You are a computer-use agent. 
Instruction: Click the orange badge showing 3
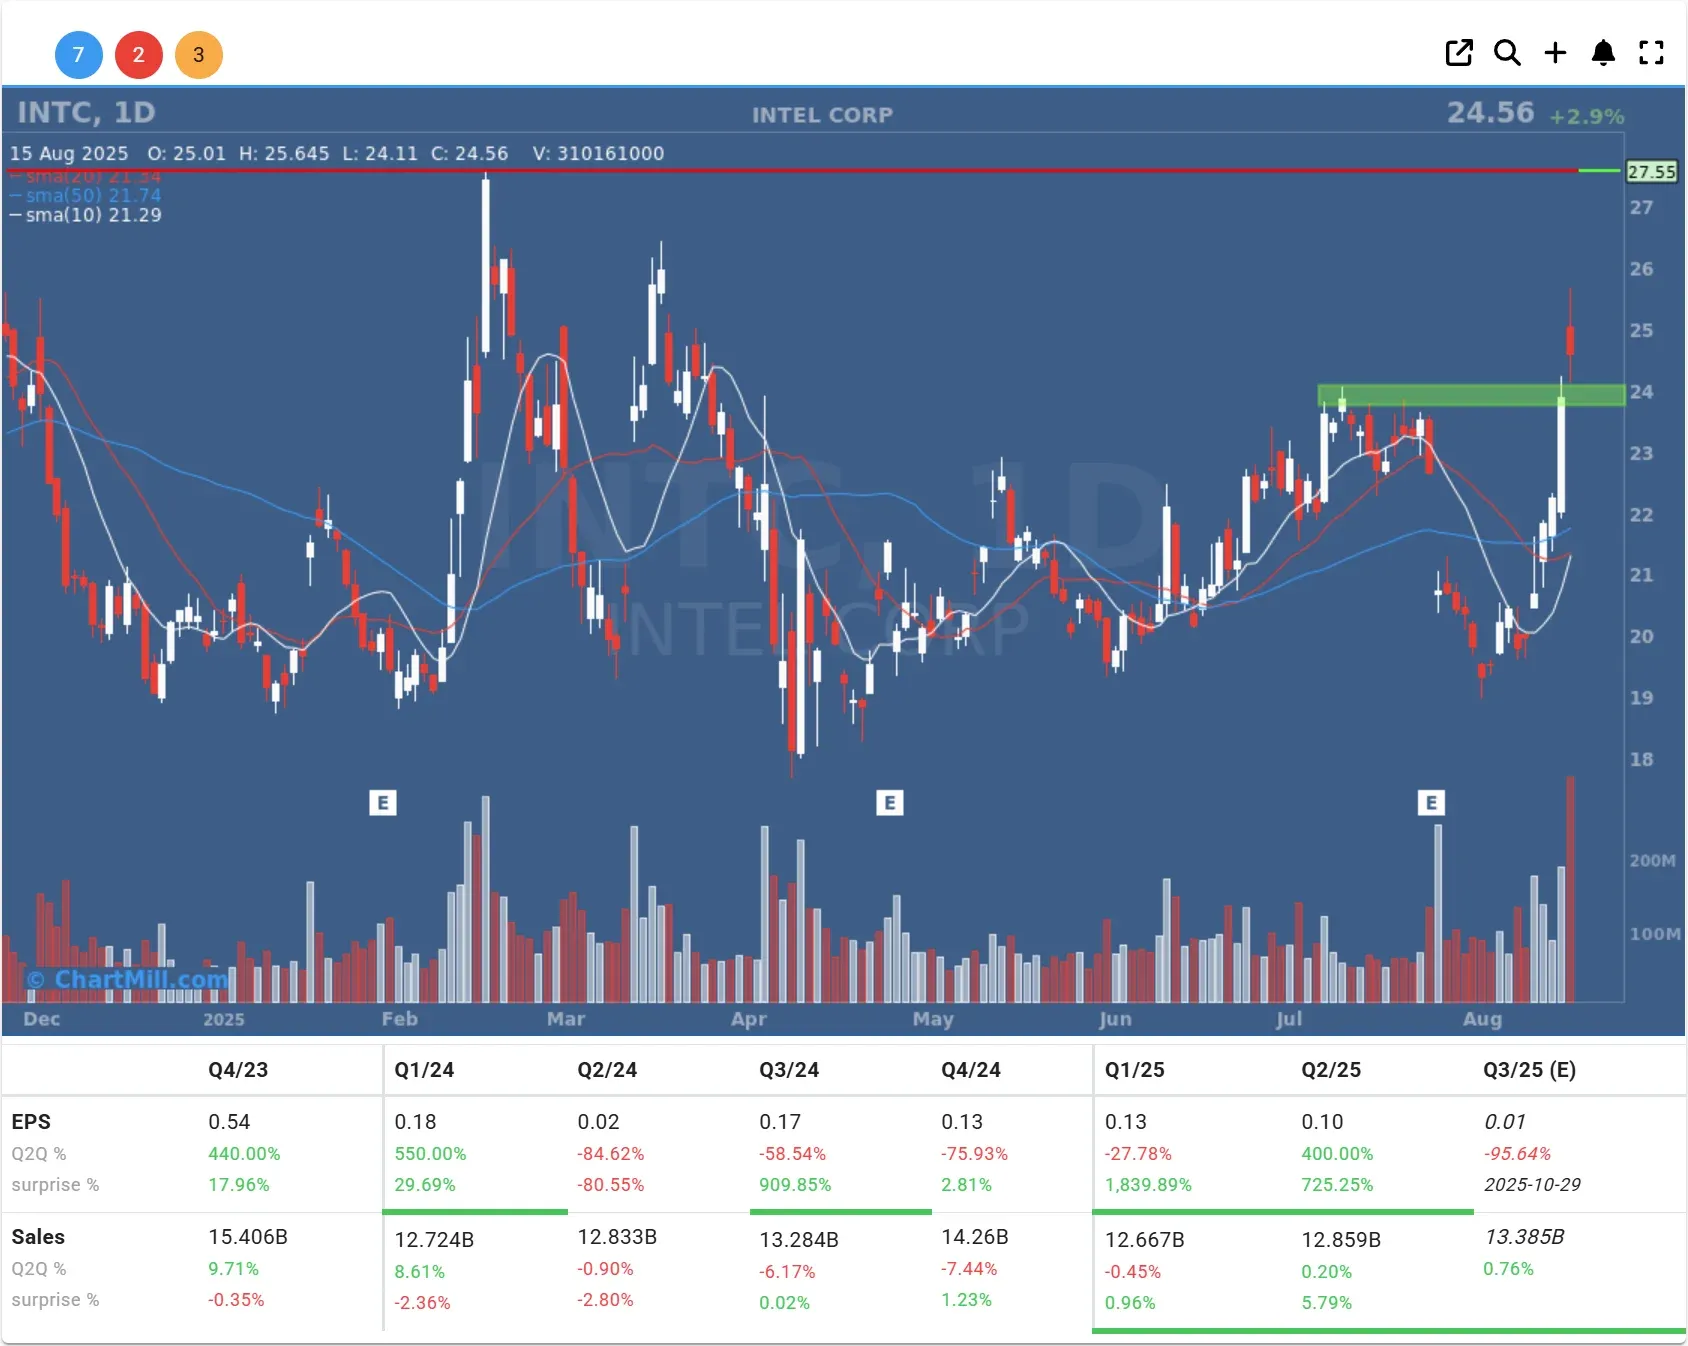coord(199,55)
